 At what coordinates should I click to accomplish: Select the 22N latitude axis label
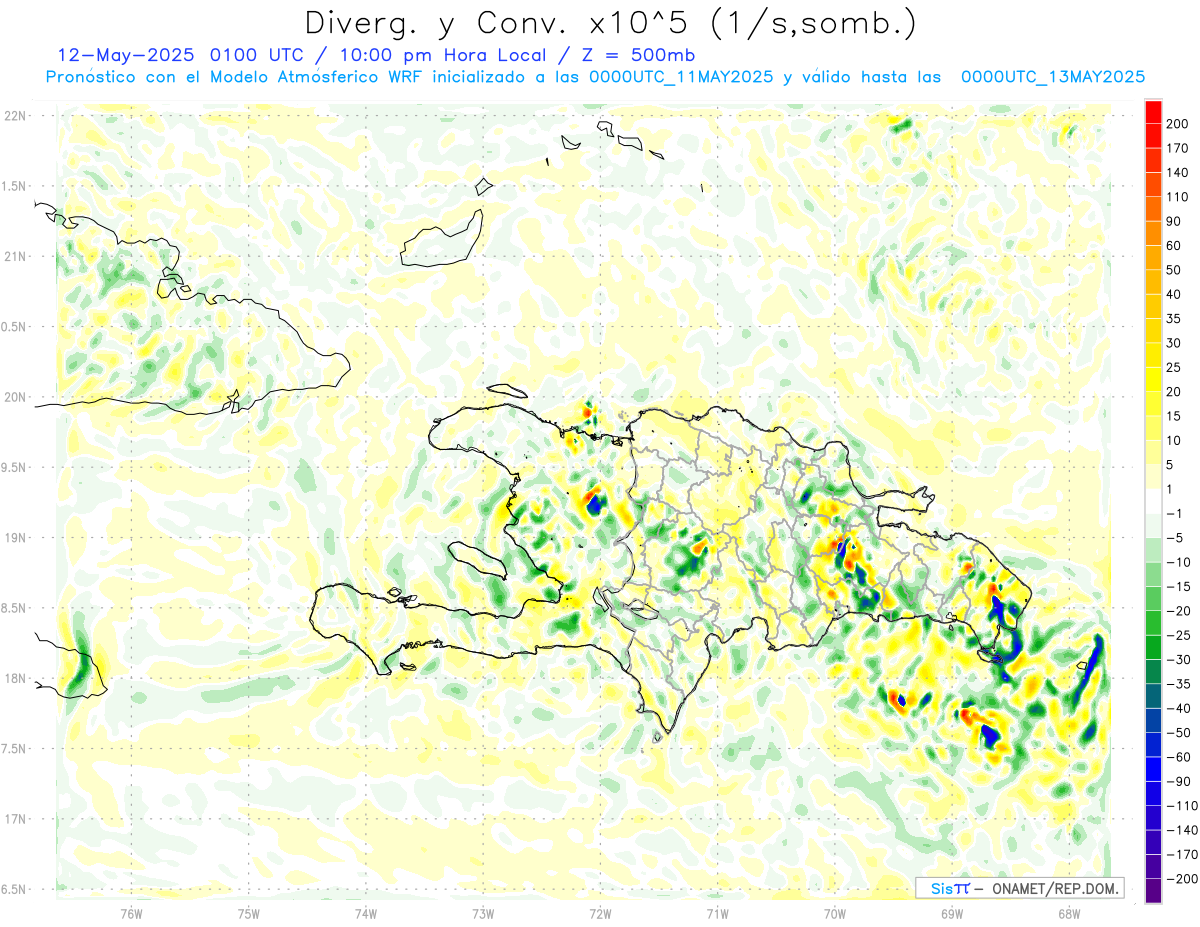[15, 116]
